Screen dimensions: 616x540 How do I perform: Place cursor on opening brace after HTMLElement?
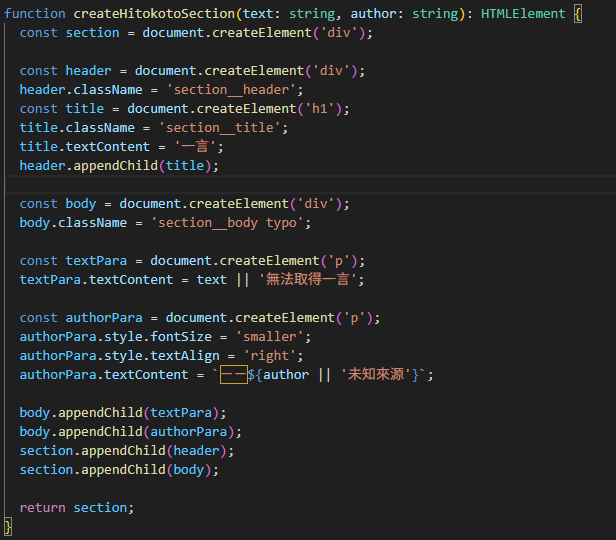[577, 14]
